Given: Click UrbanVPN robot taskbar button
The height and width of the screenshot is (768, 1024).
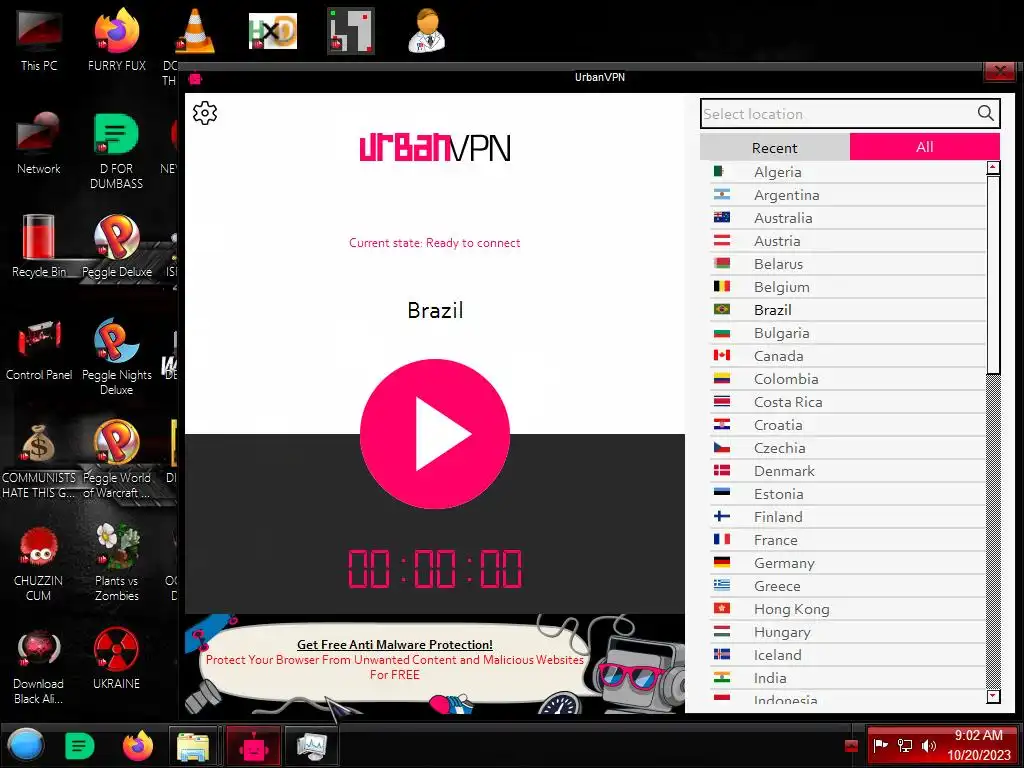Looking at the screenshot, I should [x=253, y=746].
